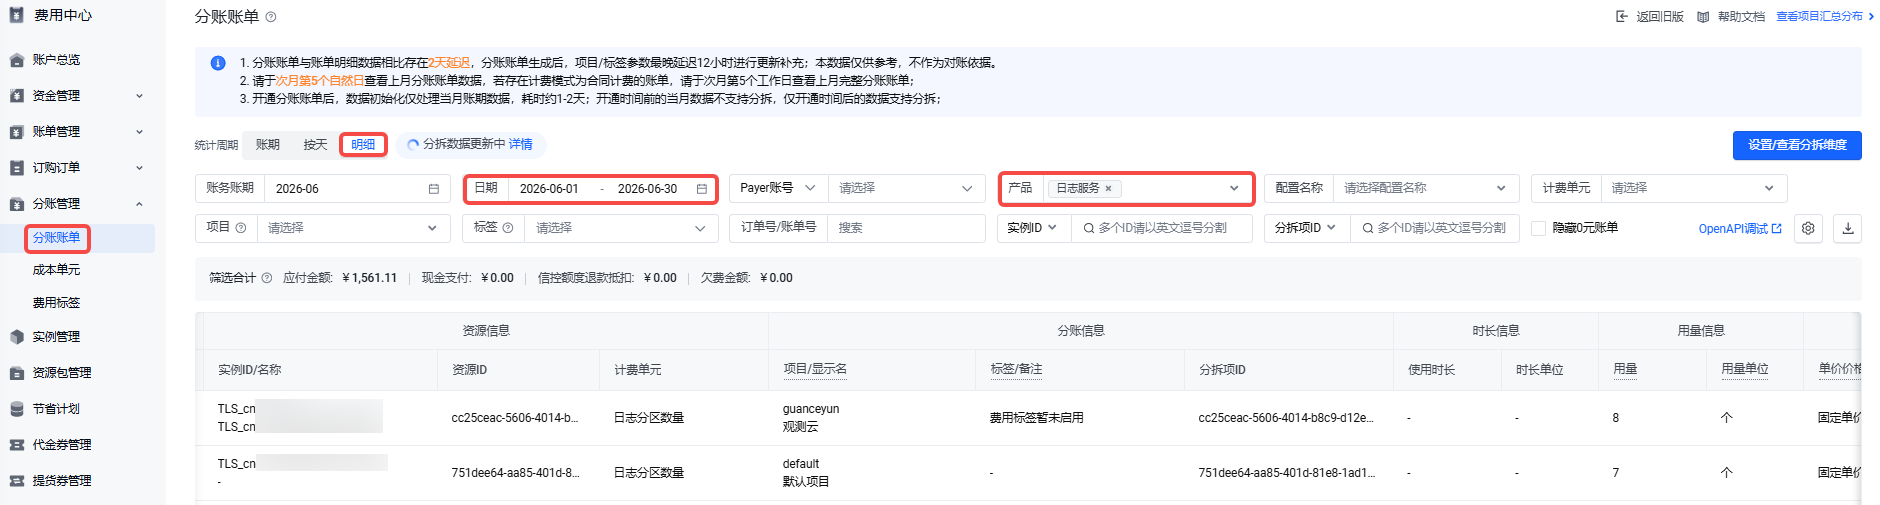Open the 标签 dropdown

click(621, 228)
